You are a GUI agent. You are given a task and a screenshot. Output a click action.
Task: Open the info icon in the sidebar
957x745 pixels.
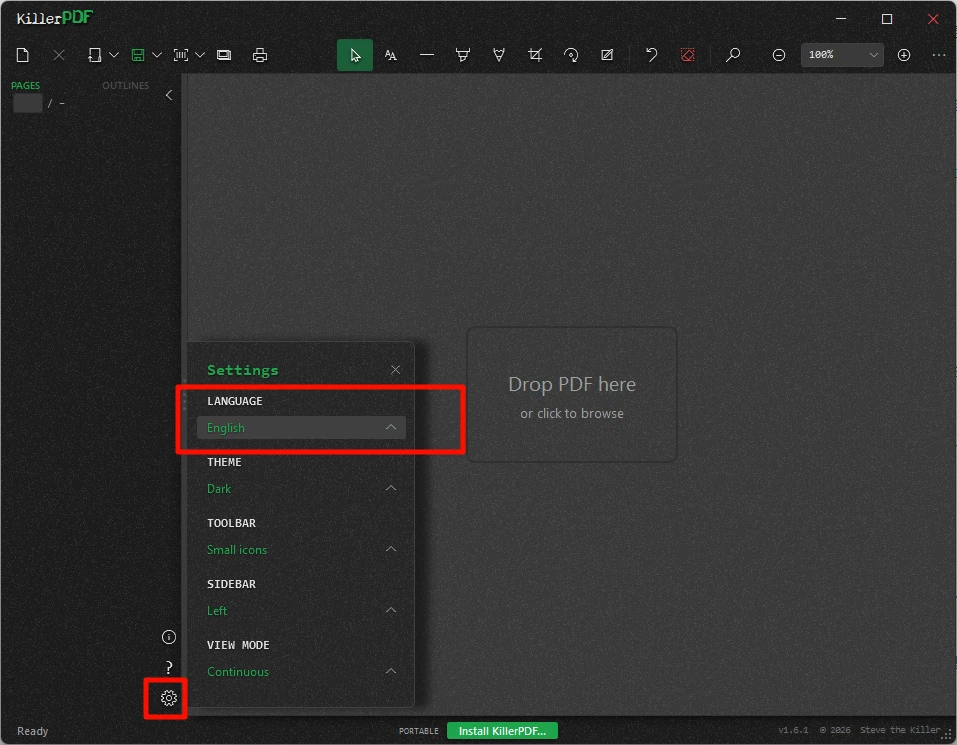(168, 637)
